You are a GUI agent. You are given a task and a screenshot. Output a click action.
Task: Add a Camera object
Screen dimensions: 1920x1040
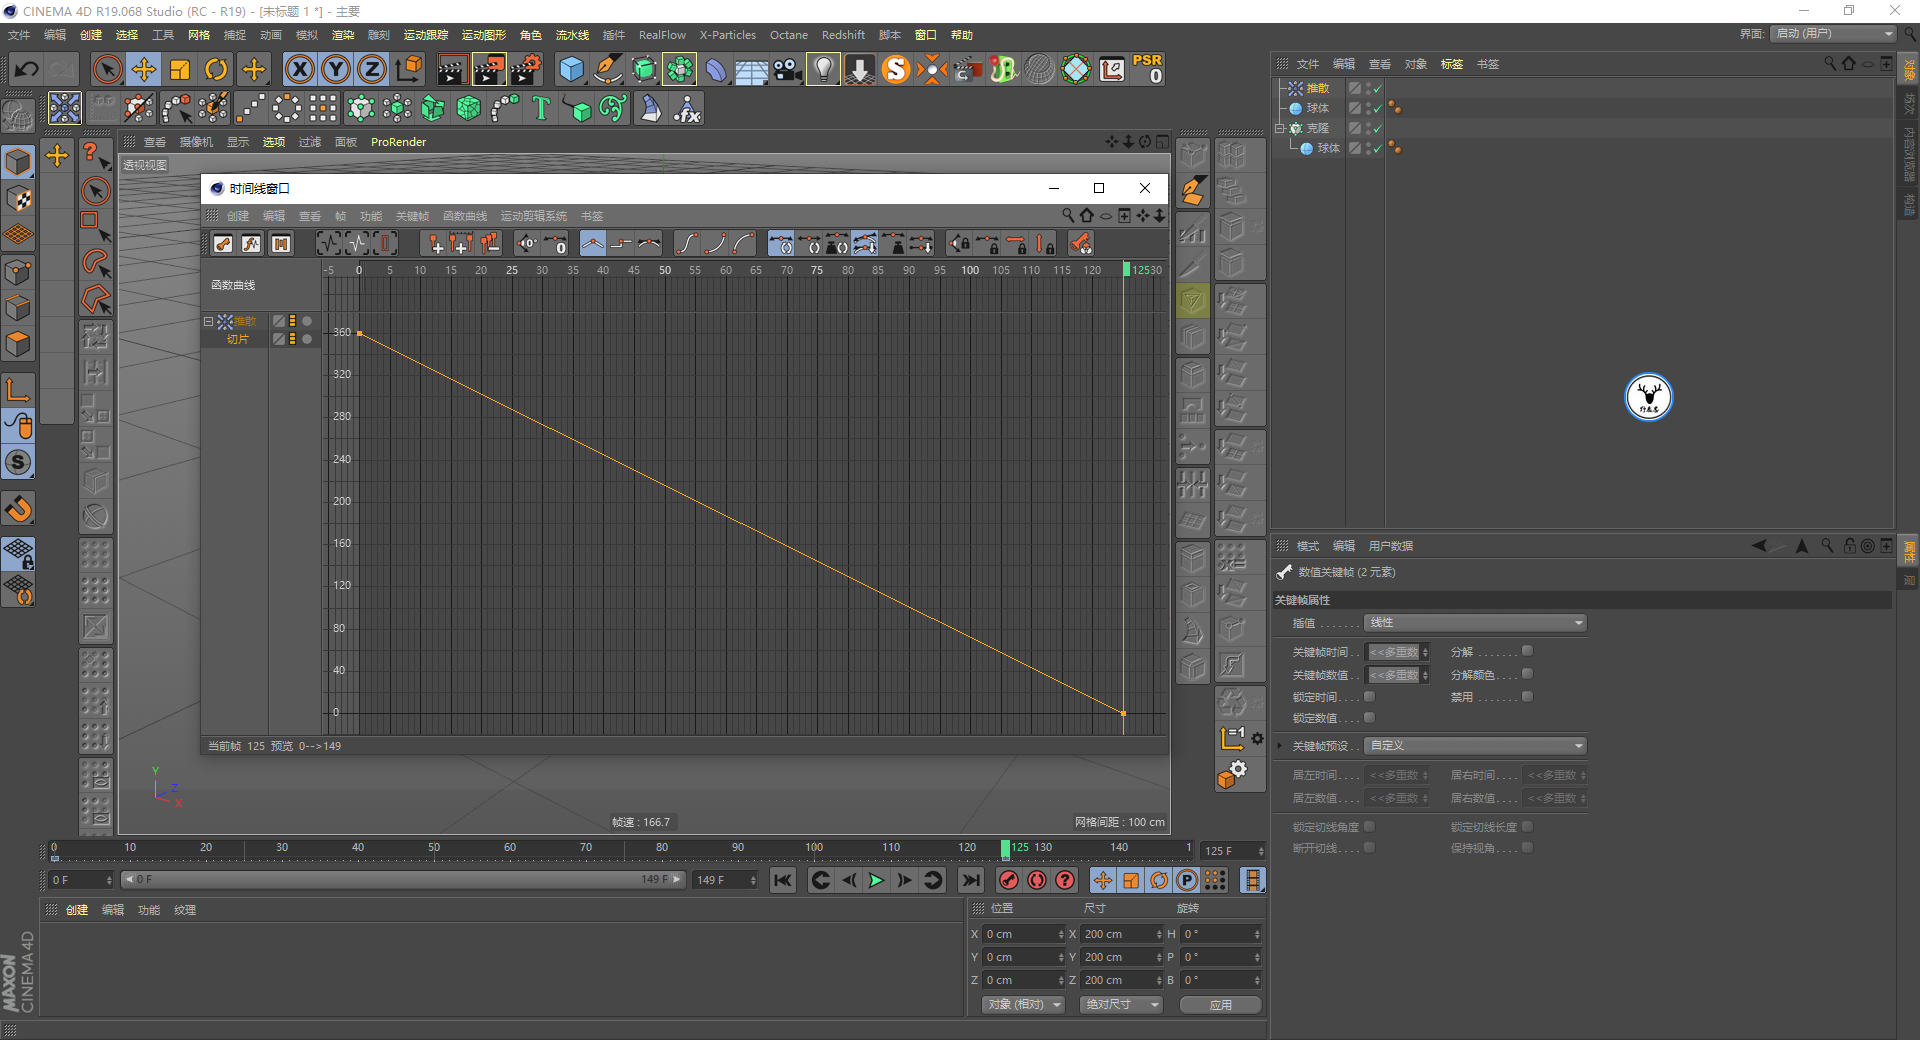coord(788,69)
